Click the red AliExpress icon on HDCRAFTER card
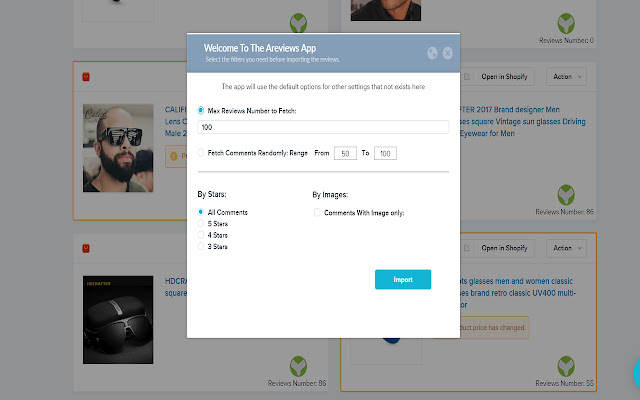This screenshot has width=640, height=400. click(x=86, y=248)
